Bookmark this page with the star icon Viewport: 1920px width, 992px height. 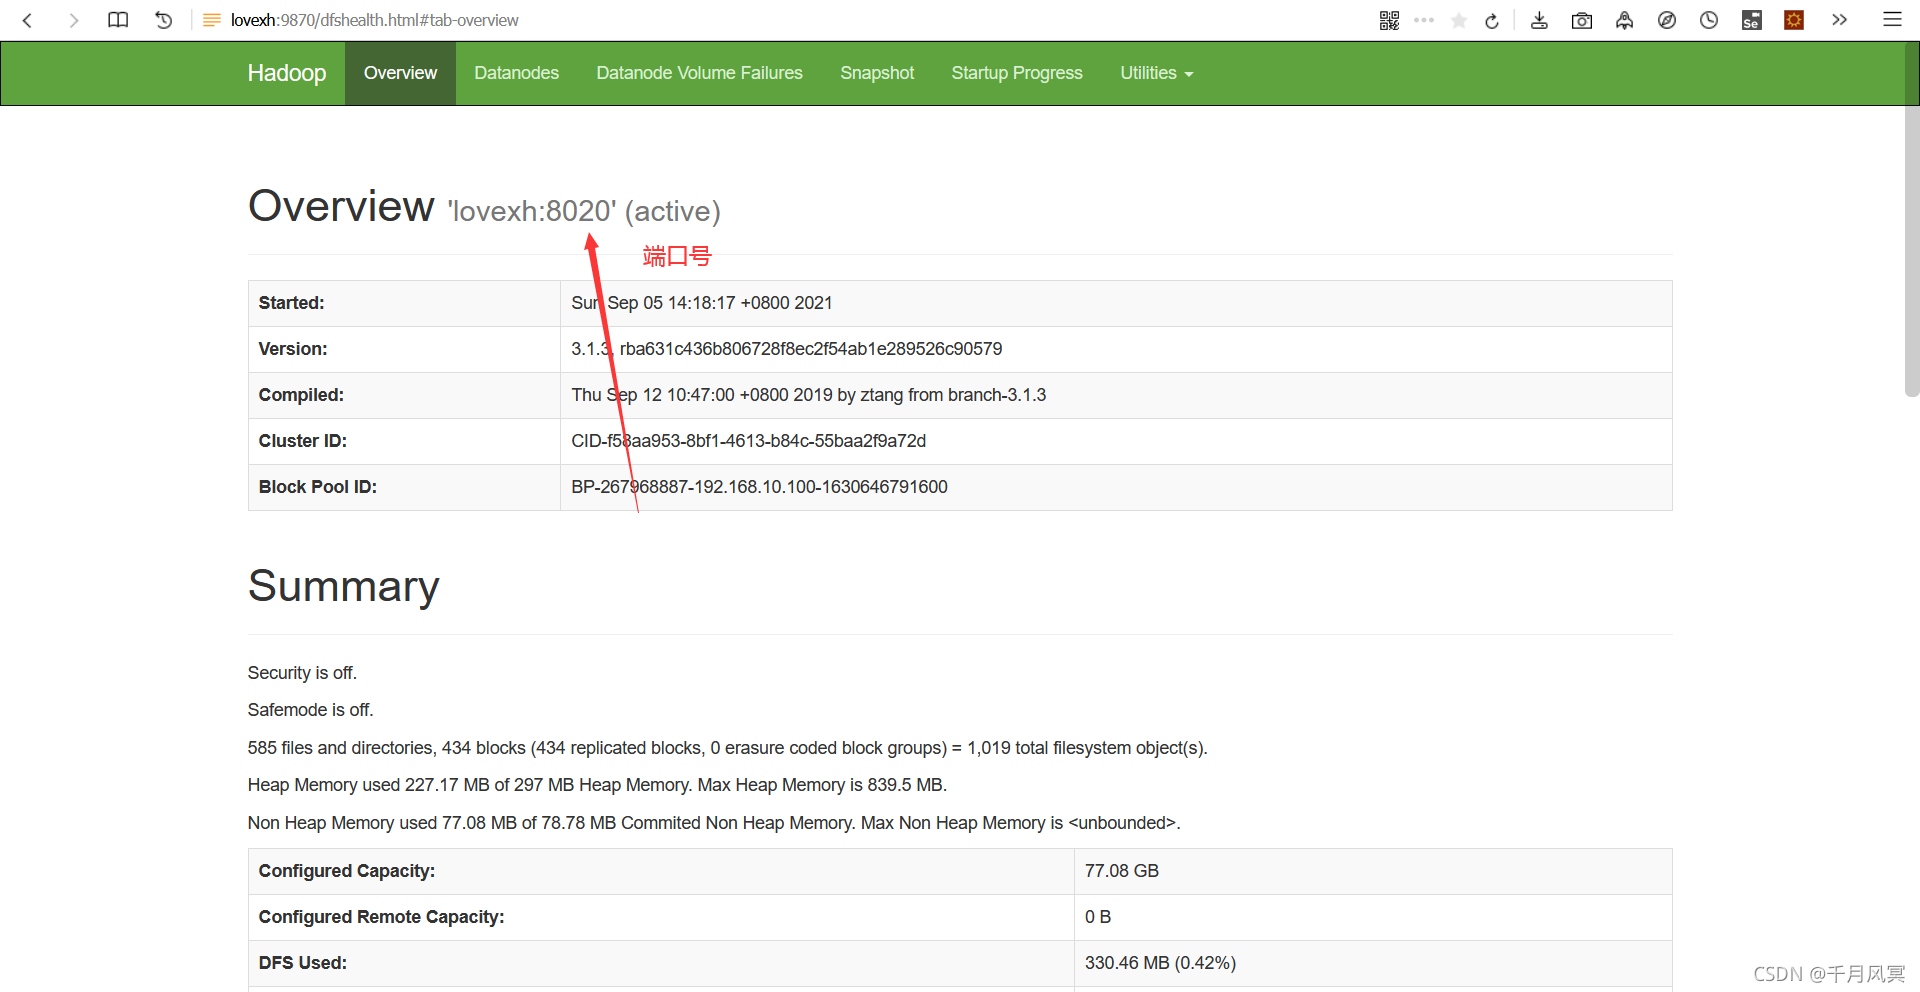tap(1459, 19)
